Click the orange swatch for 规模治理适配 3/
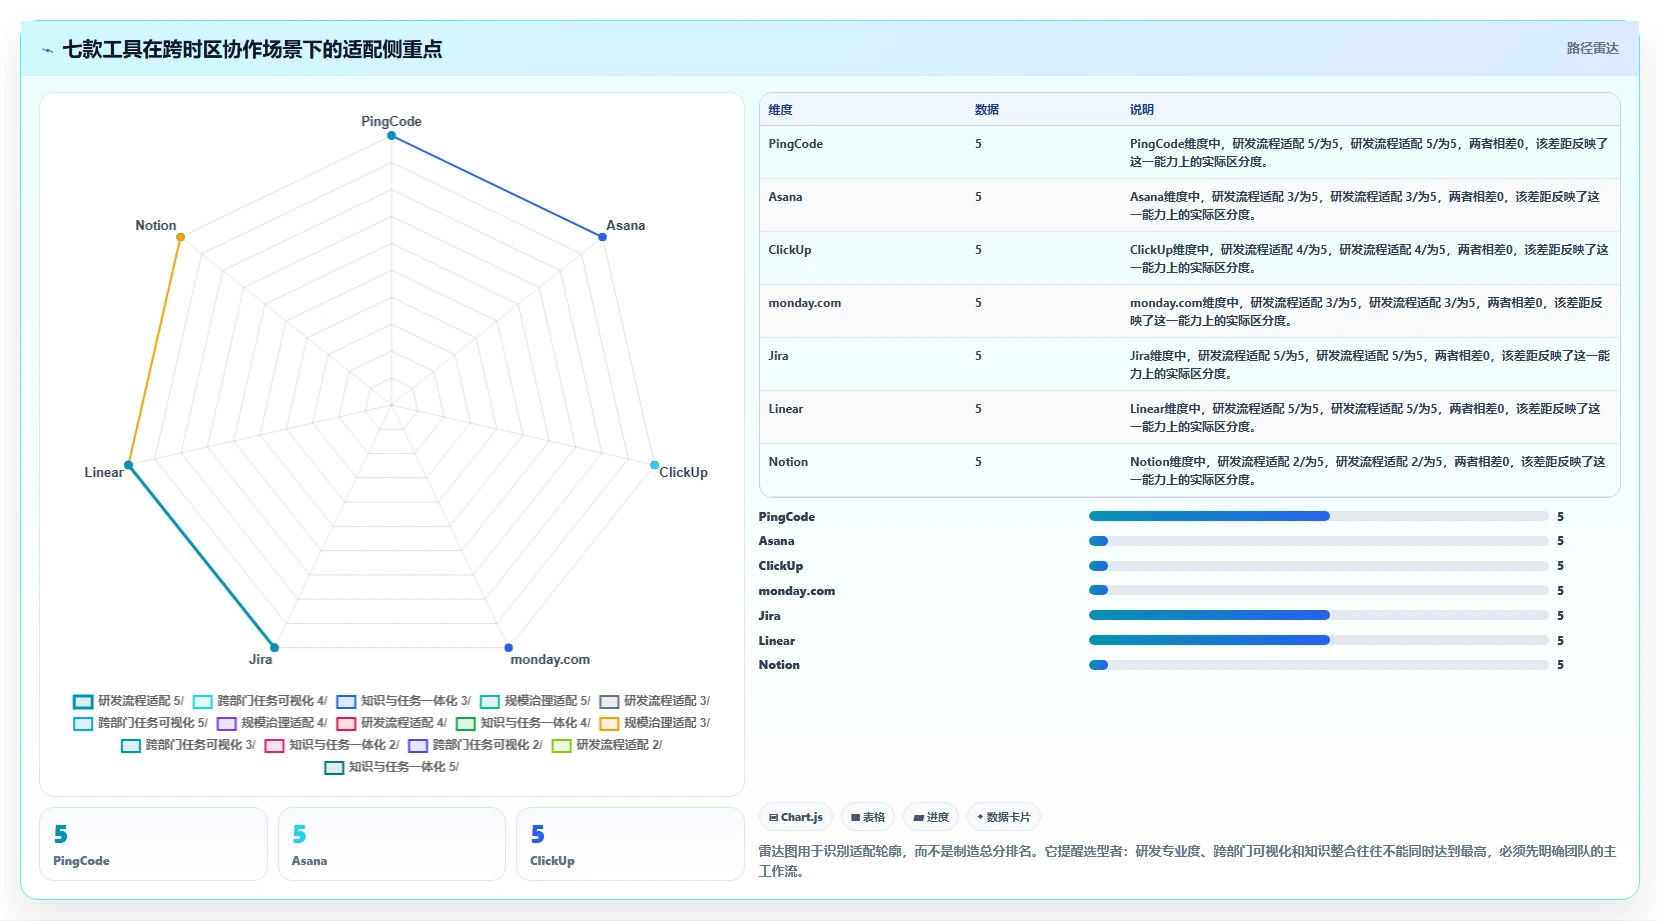This screenshot has height=921, width=1660. coord(609,723)
